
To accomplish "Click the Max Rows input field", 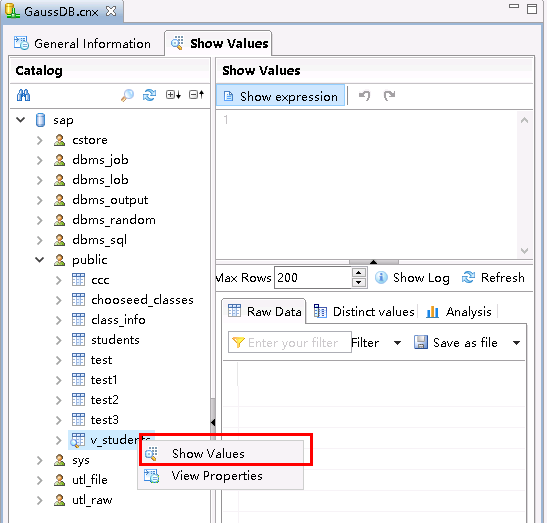I will tap(313, 278).
